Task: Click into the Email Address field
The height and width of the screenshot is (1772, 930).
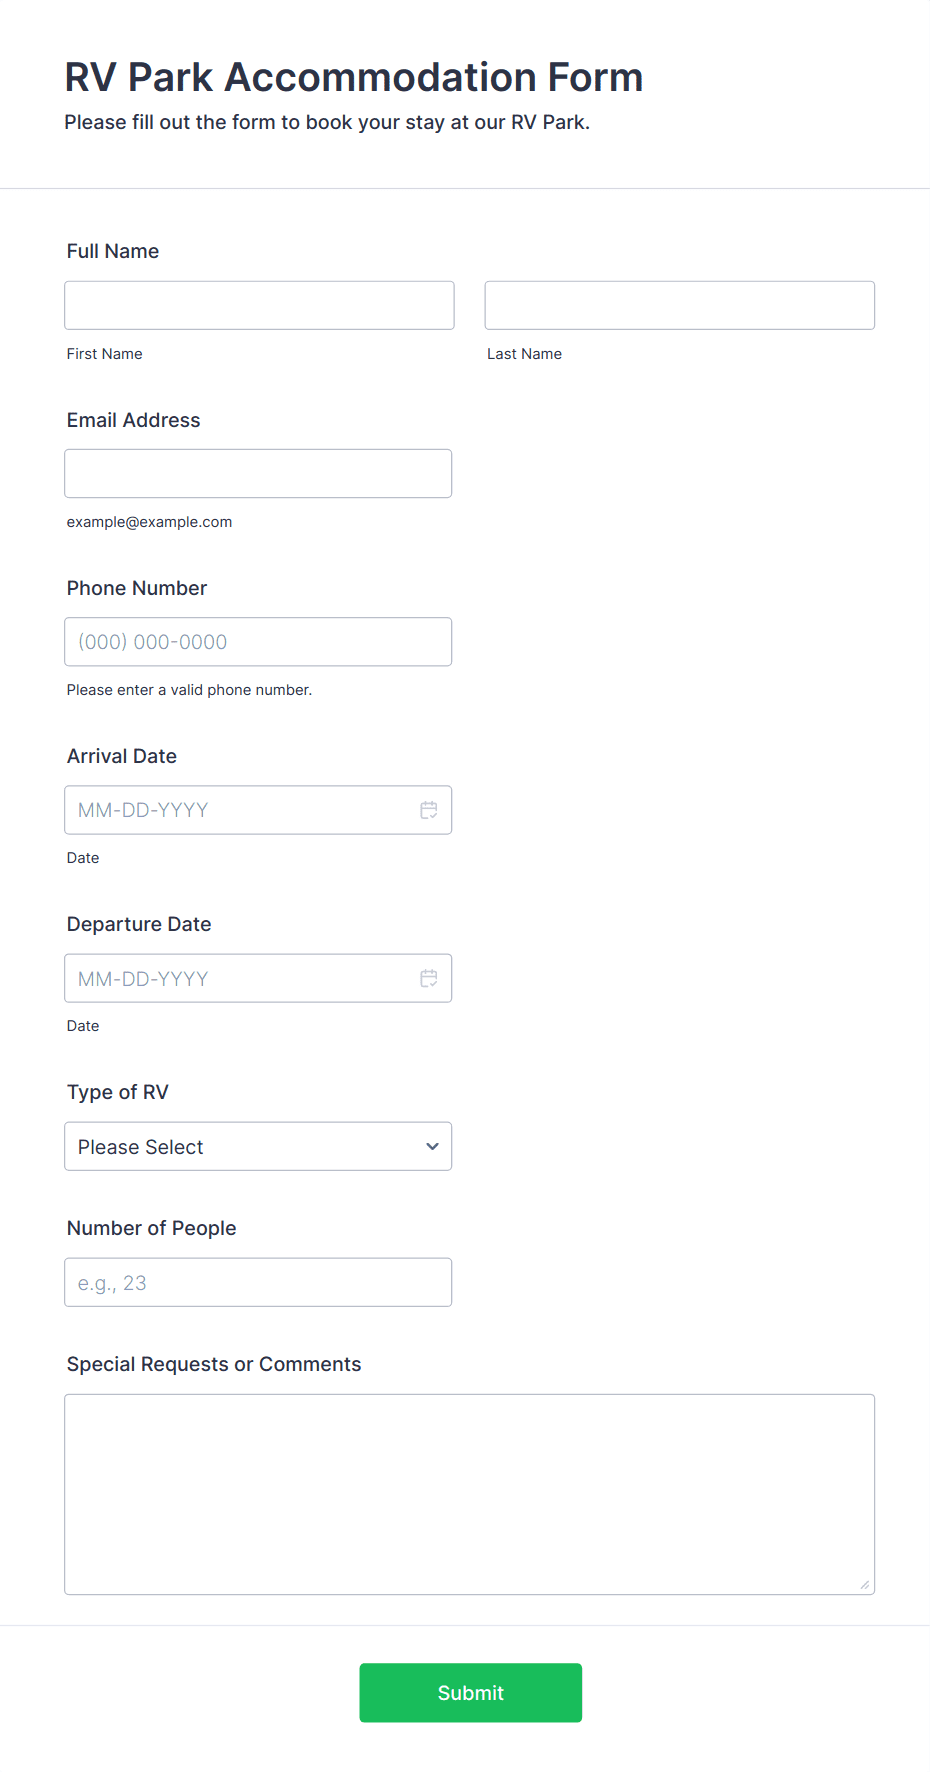Action: [x=258, y=473]
